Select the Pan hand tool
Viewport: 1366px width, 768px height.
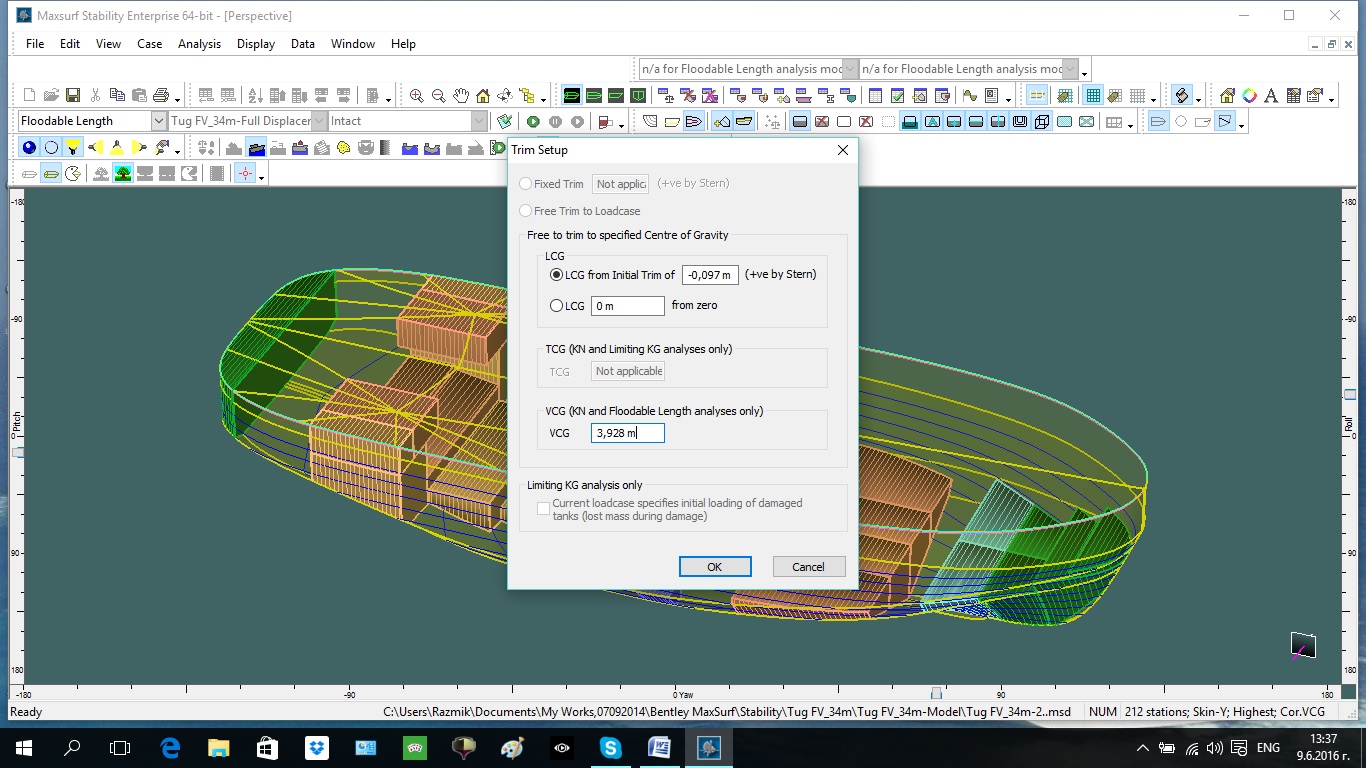click(x=461, y=96)
